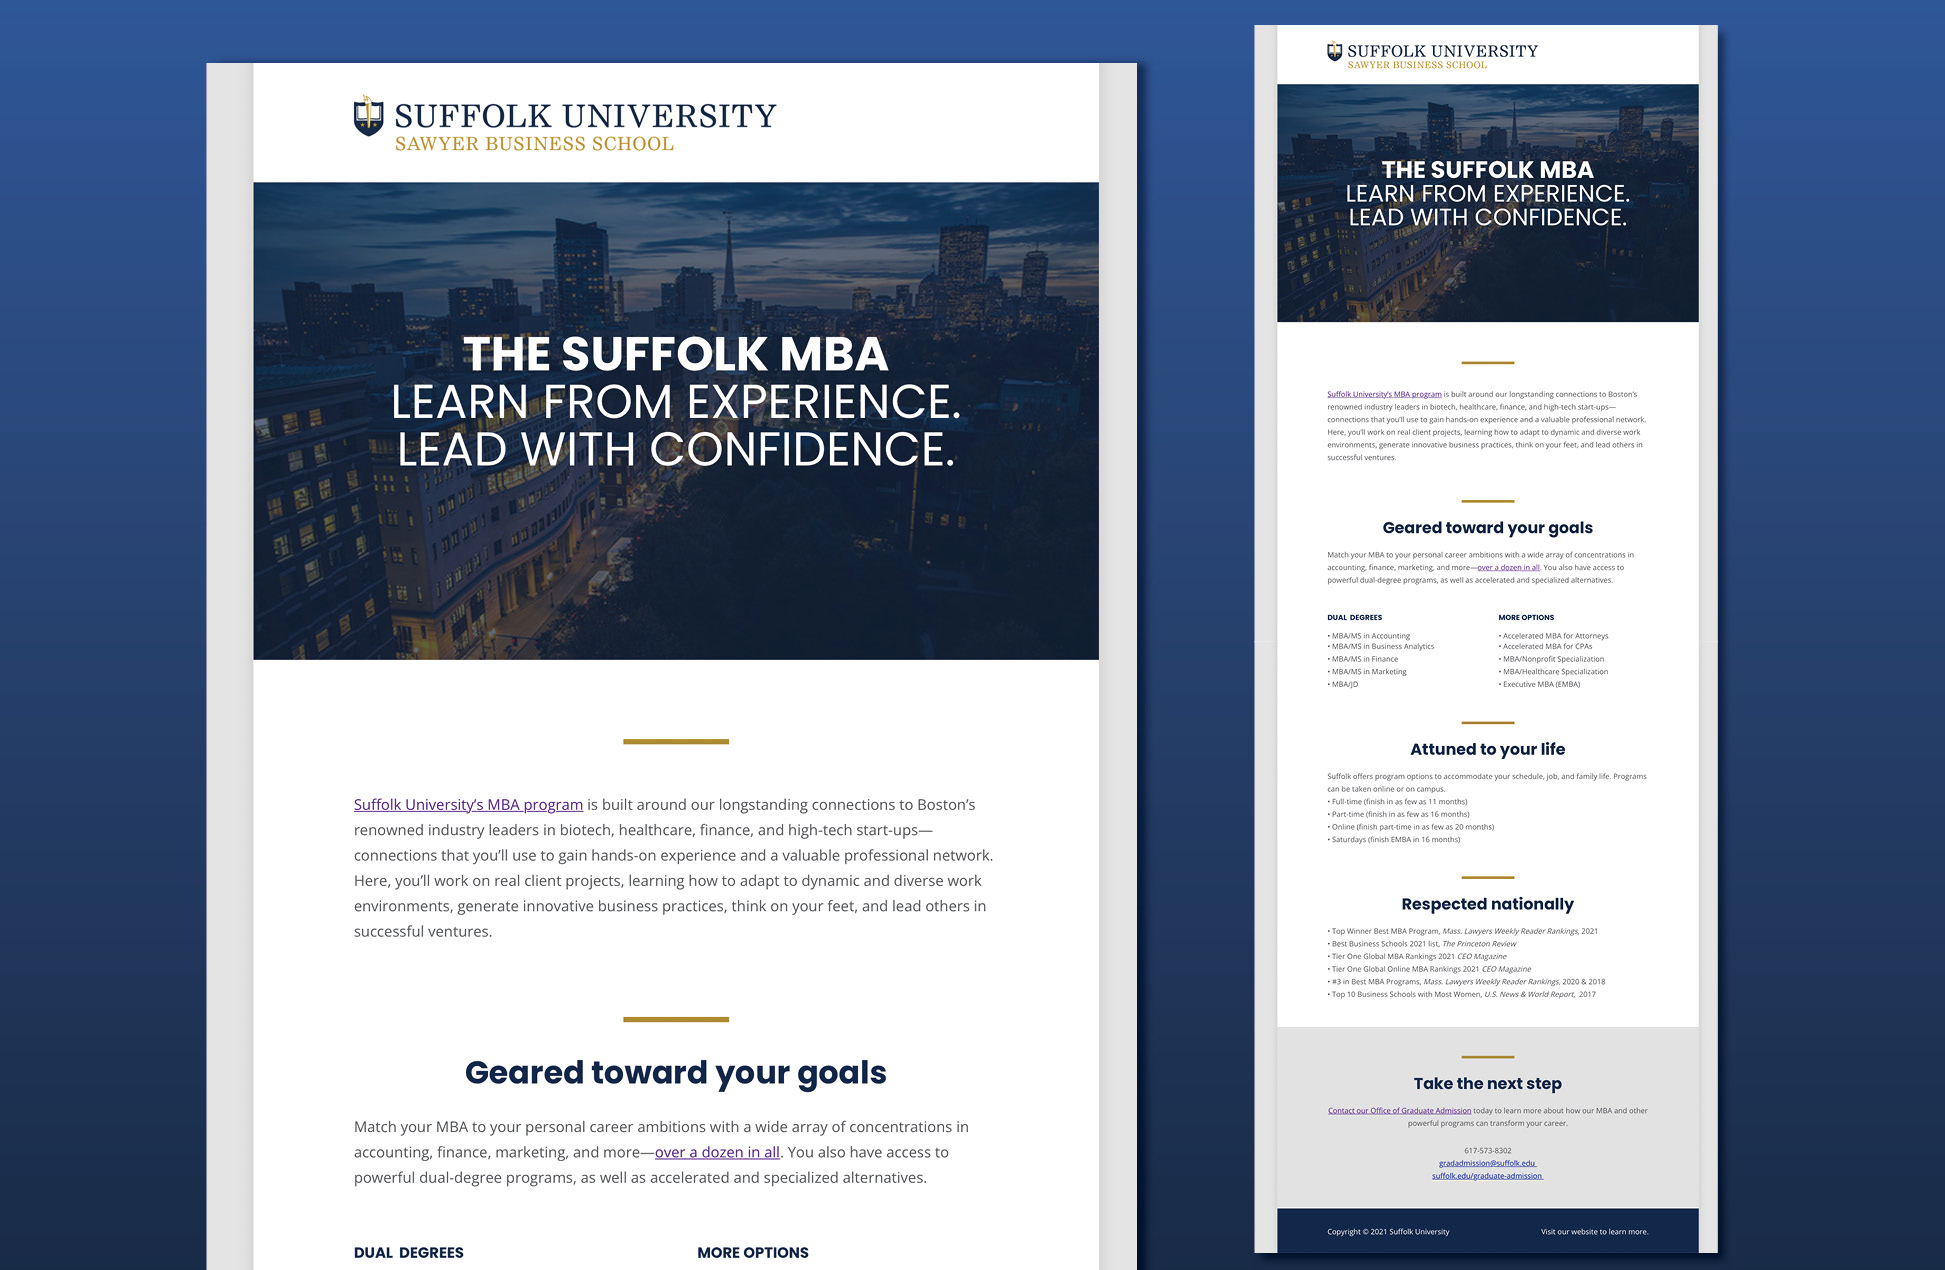1945x1270 pixels.
Task: Click the shield logo in the small email preview
Action: (1334, 52)
